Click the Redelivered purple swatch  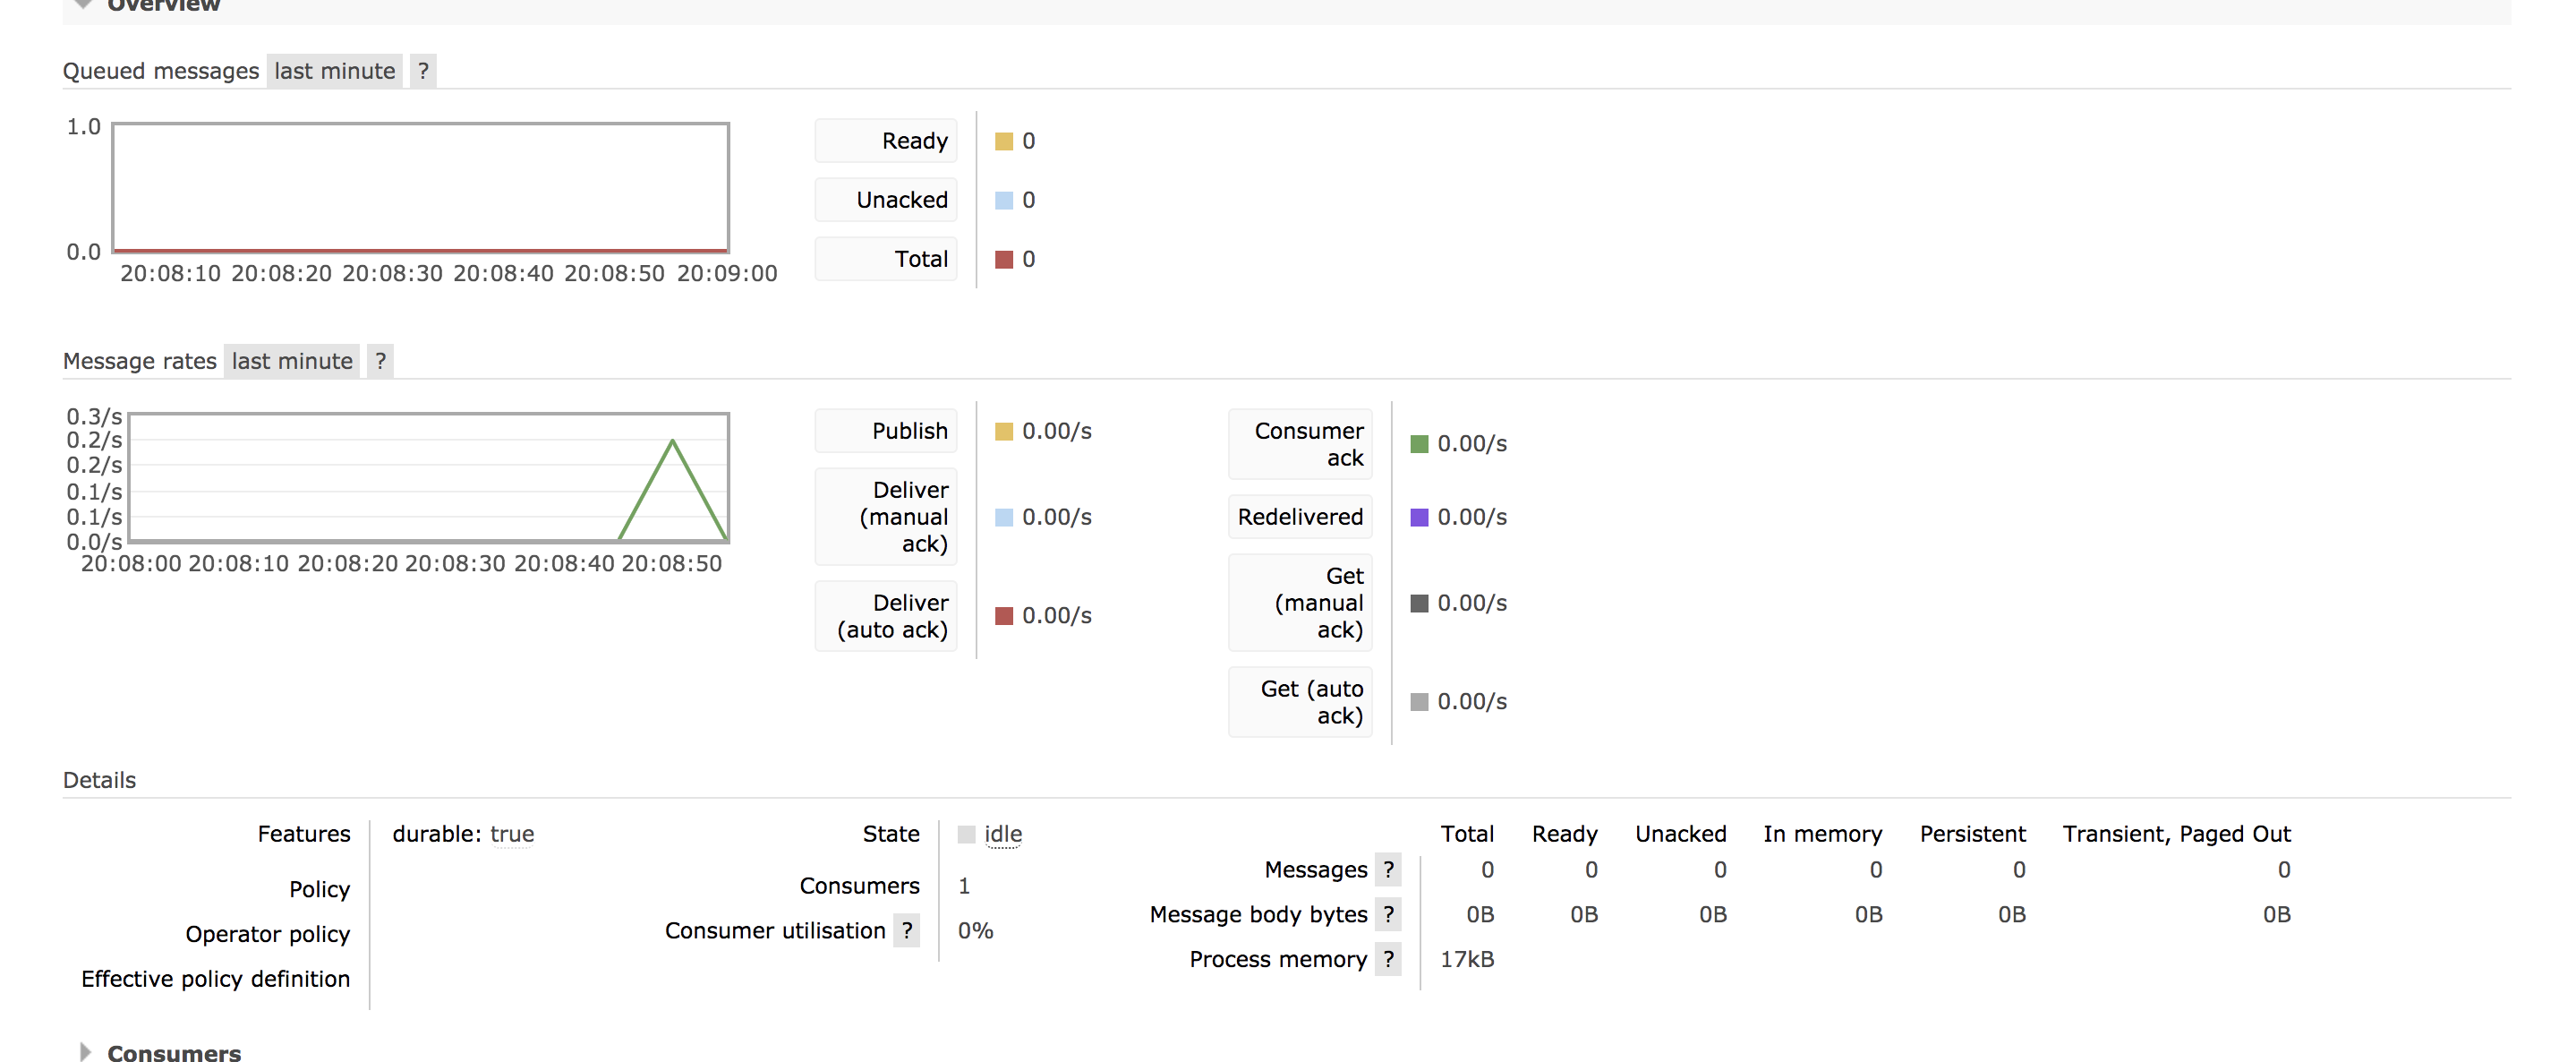pyautogui.click(x=1419, y=517)
